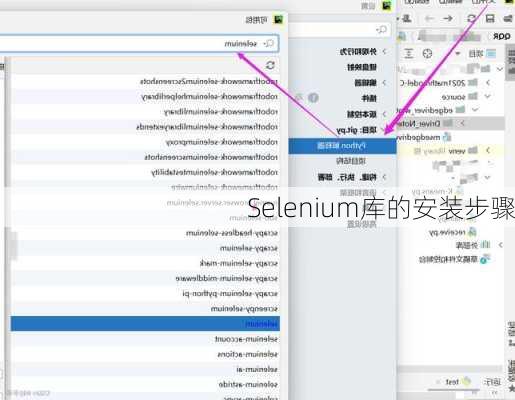Image resolution: width=515 pixels, height=400 pixels.
Task: Expand 编辑器 settings category
Action: point(384,83)
